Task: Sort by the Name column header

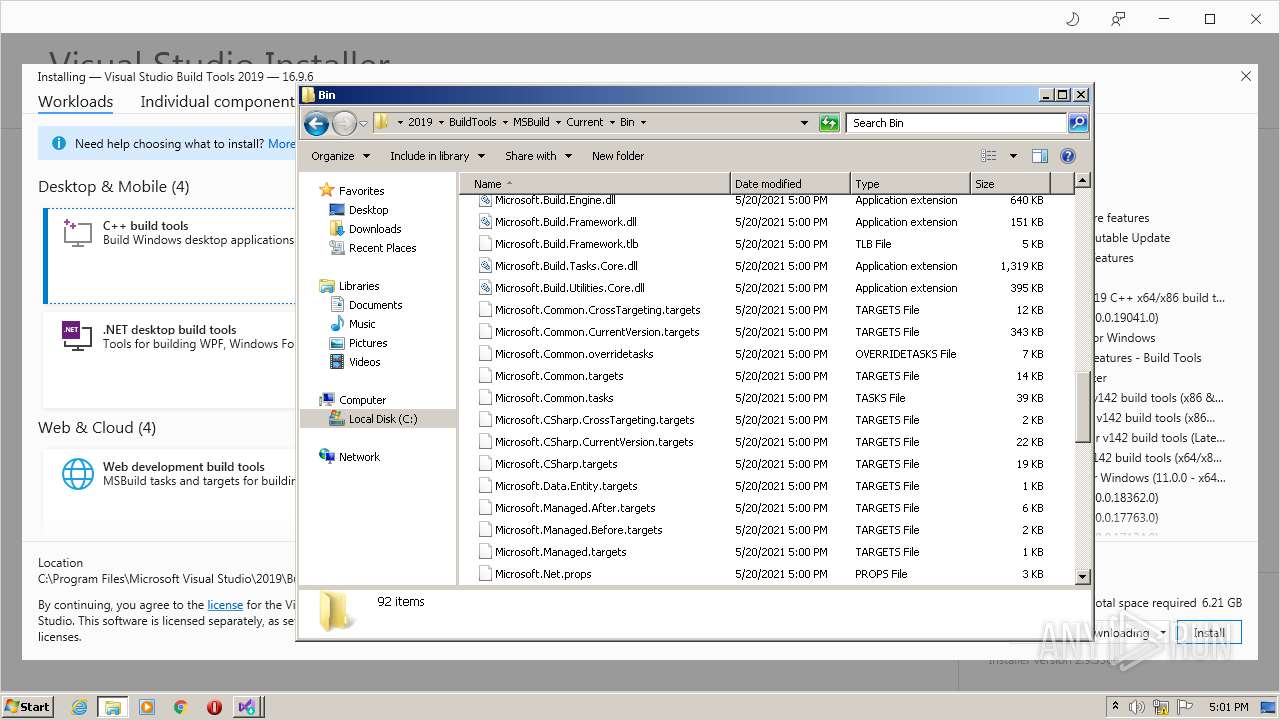Action: pos(595,184)
